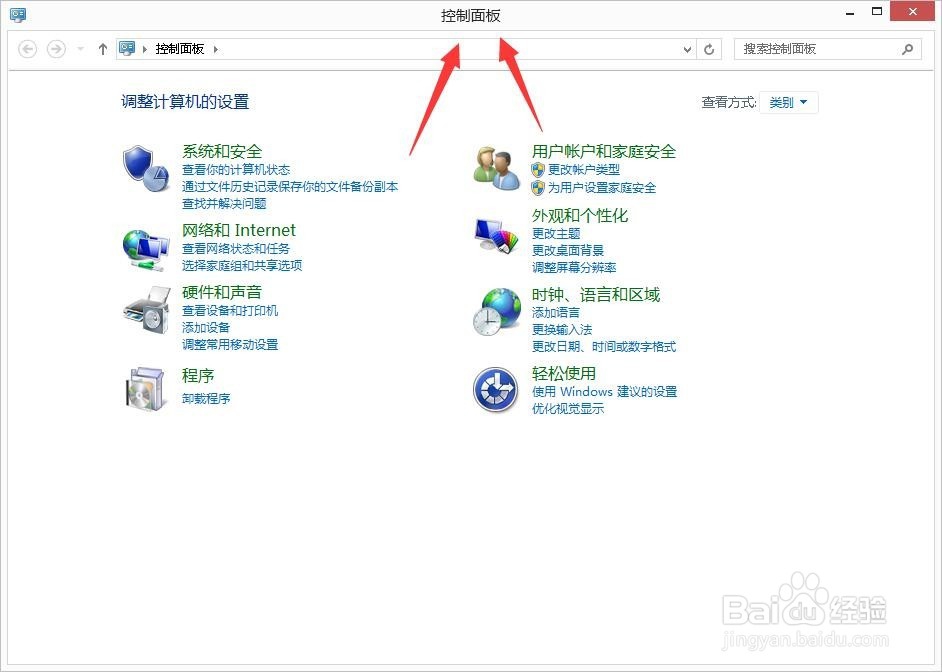Open 卸载程序 under Programs
This screenshot has height=672, width=942.
[x=205, y=396]
